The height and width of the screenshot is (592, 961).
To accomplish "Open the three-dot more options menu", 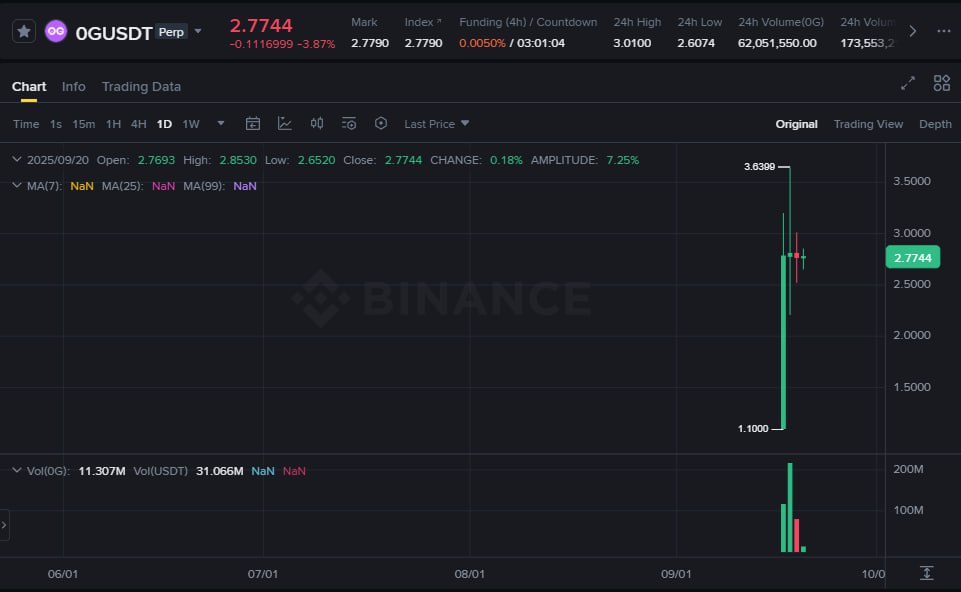I will click(x=944, y=31).
